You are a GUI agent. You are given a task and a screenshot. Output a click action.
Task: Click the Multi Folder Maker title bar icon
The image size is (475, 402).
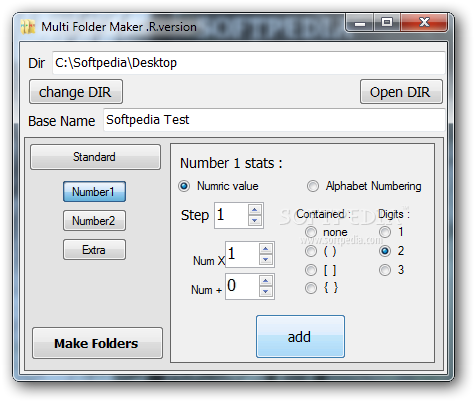coord(28,27)
